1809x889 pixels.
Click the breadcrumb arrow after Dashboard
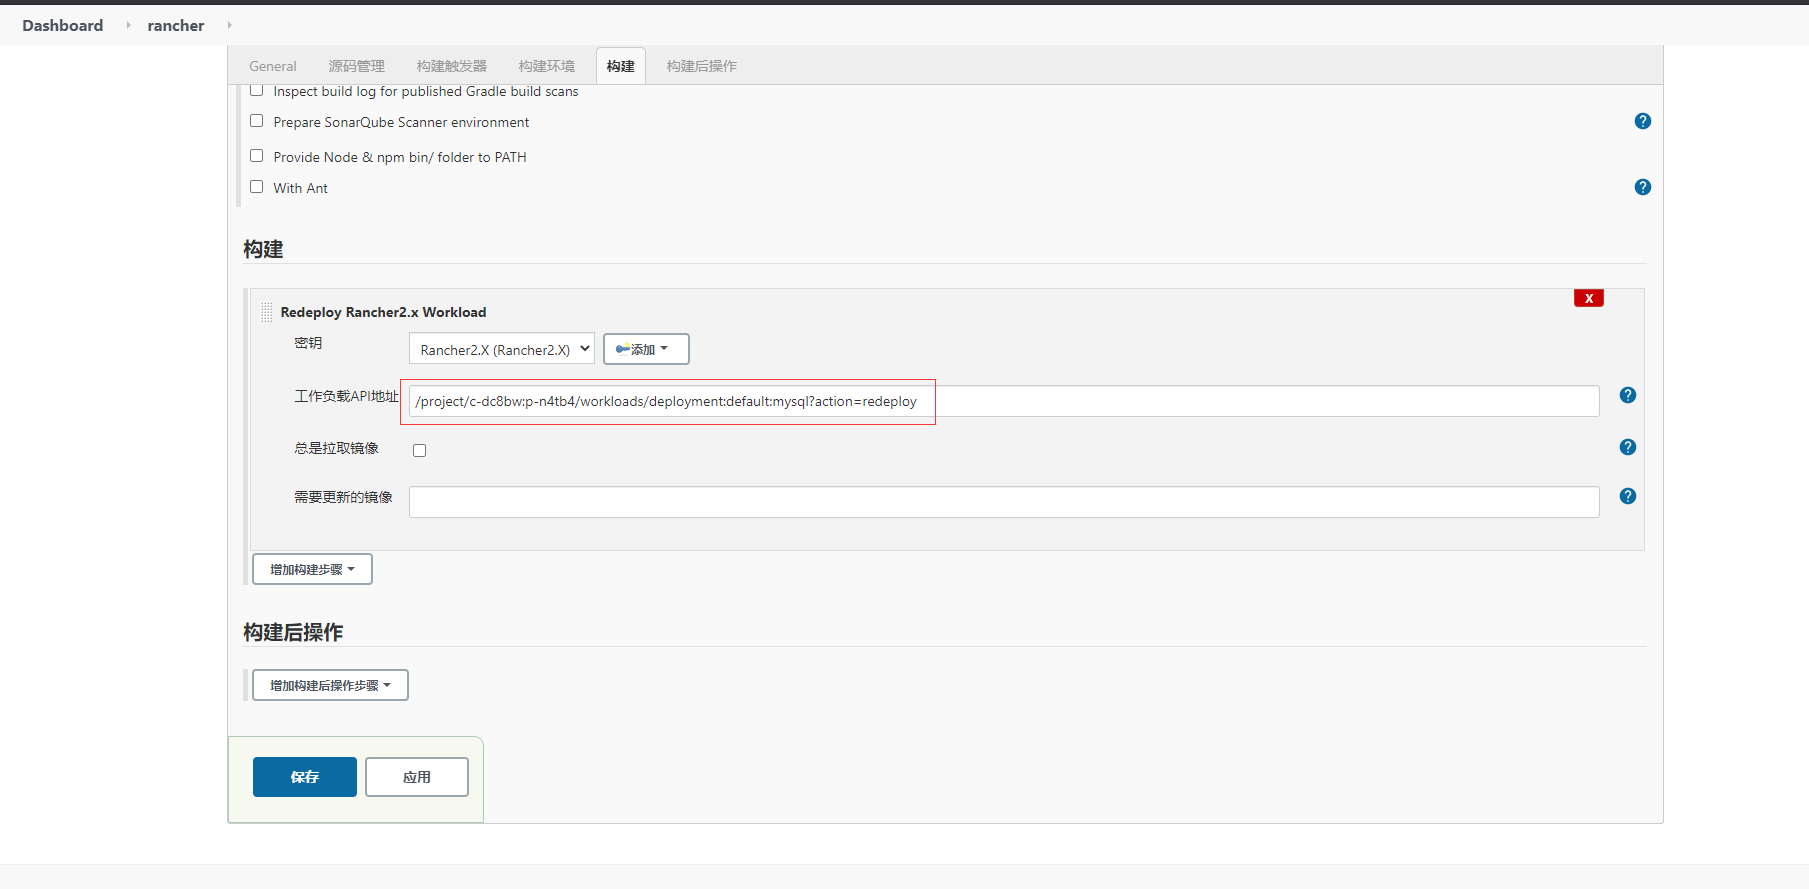pos(128,25)
